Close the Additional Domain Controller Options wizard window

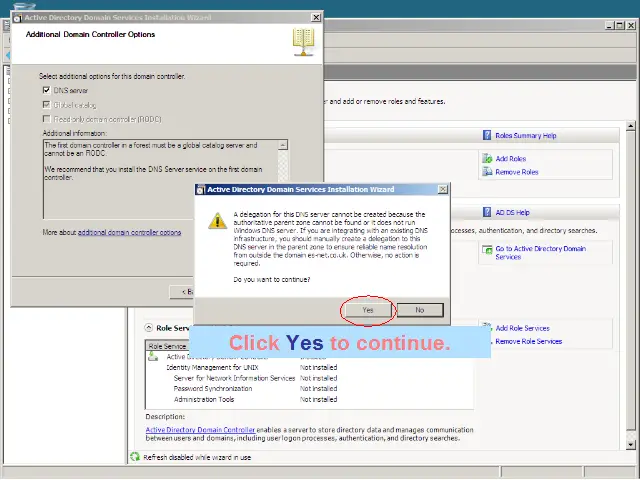point(316,17)
